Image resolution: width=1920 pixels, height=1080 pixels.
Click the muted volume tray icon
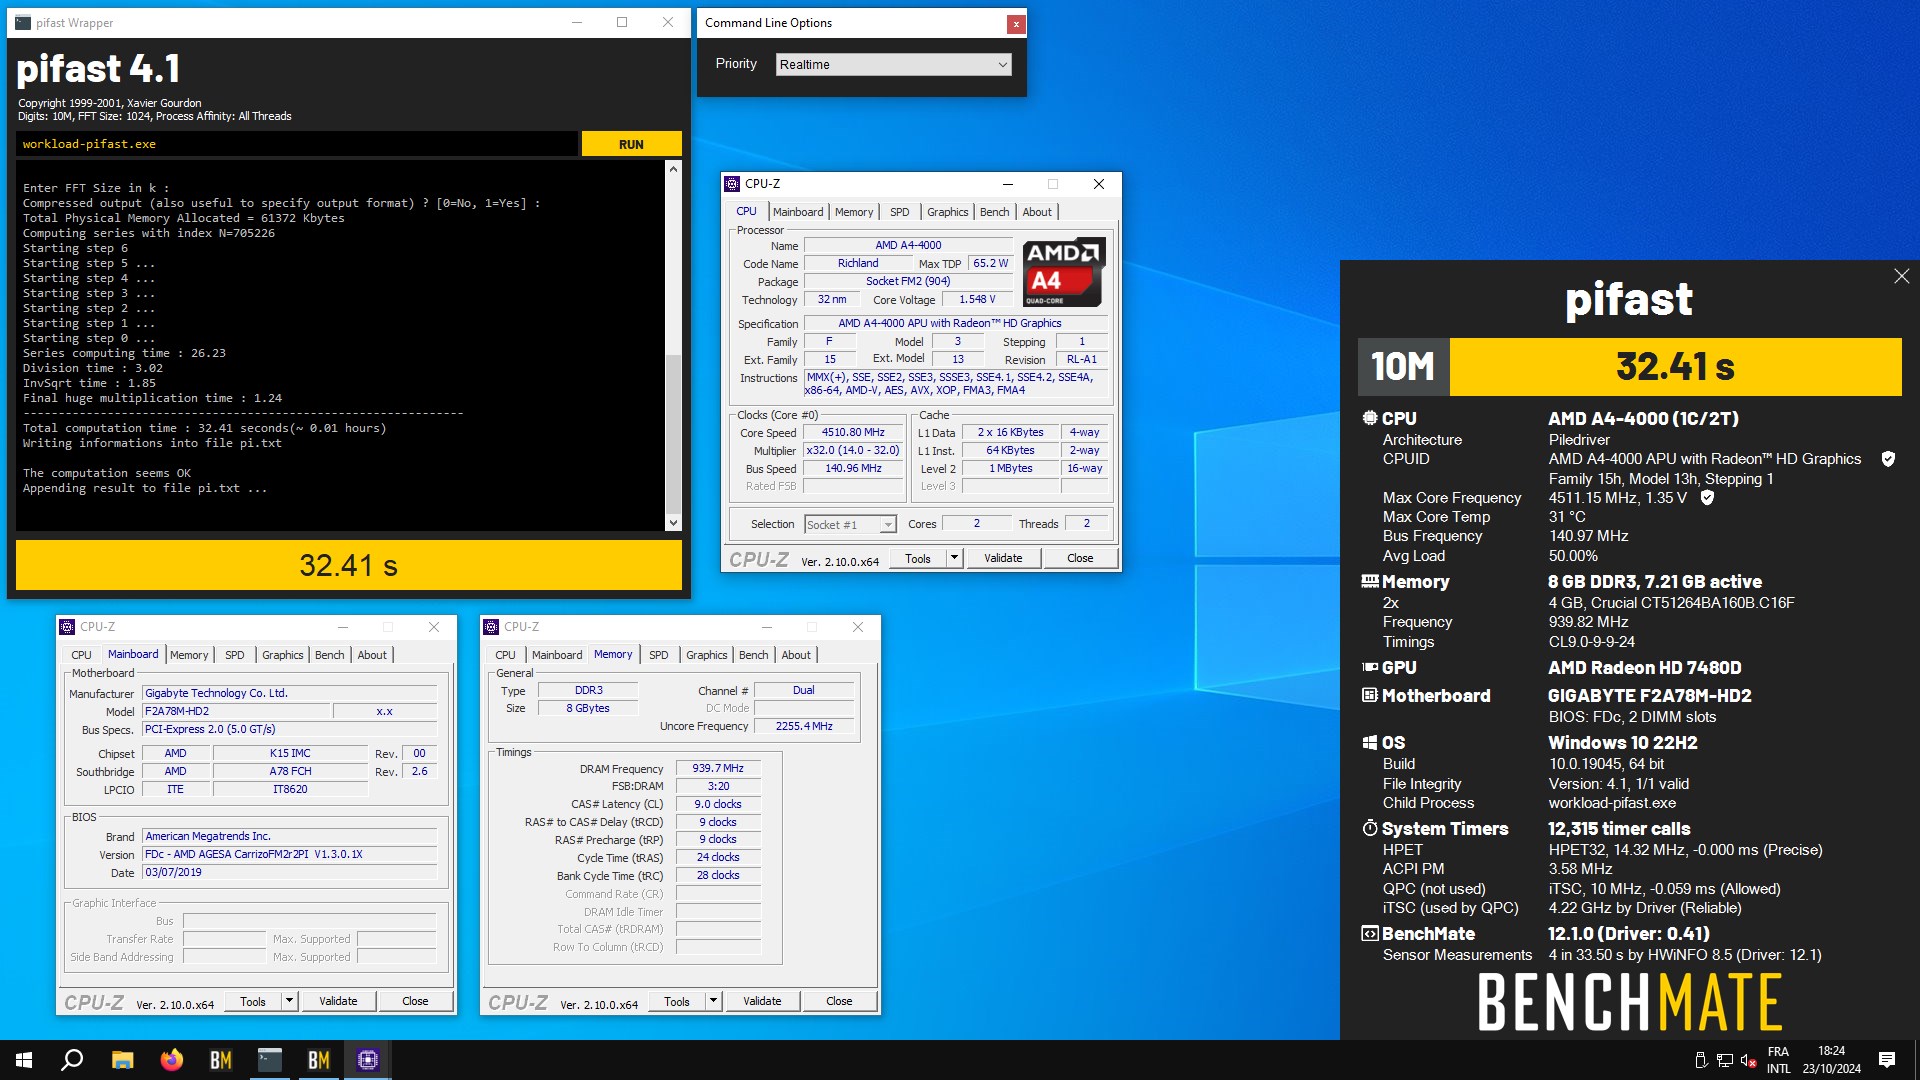[x=1749, y=1060]
